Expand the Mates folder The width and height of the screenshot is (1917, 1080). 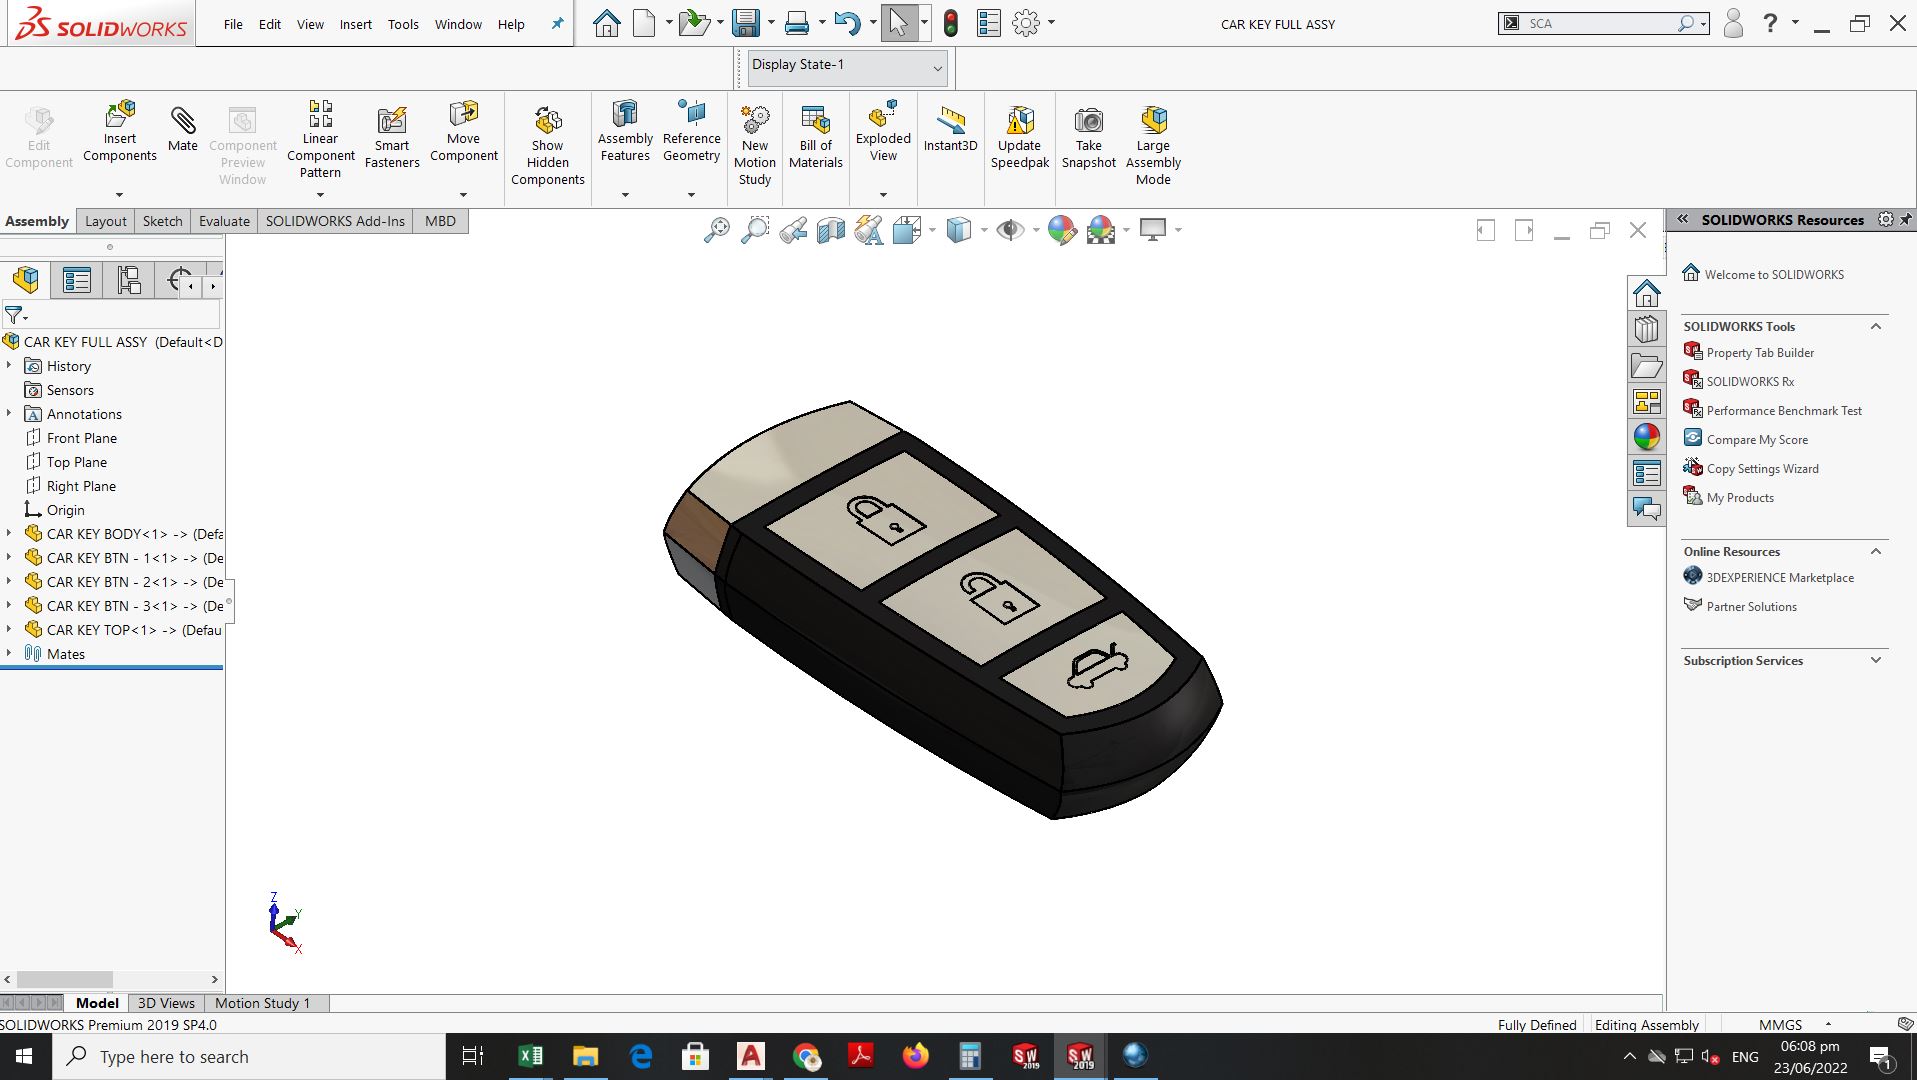coord(9,654)
